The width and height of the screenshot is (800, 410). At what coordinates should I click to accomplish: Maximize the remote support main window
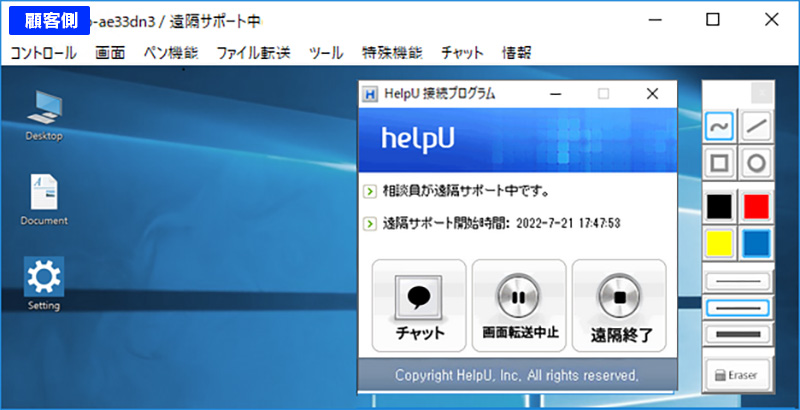coord(713,20)
